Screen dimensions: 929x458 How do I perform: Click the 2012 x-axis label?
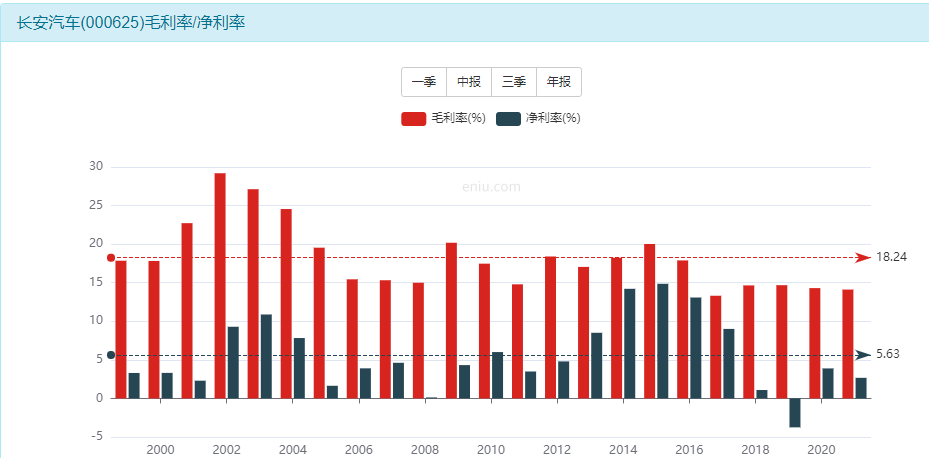click(558, 450)
